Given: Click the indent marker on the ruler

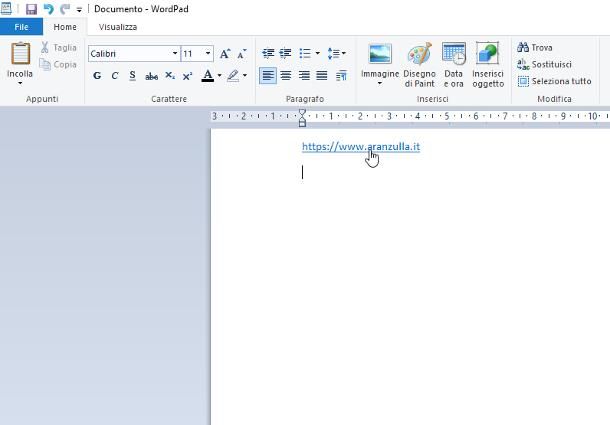Looking at the screenshot, I should point(302,118).
